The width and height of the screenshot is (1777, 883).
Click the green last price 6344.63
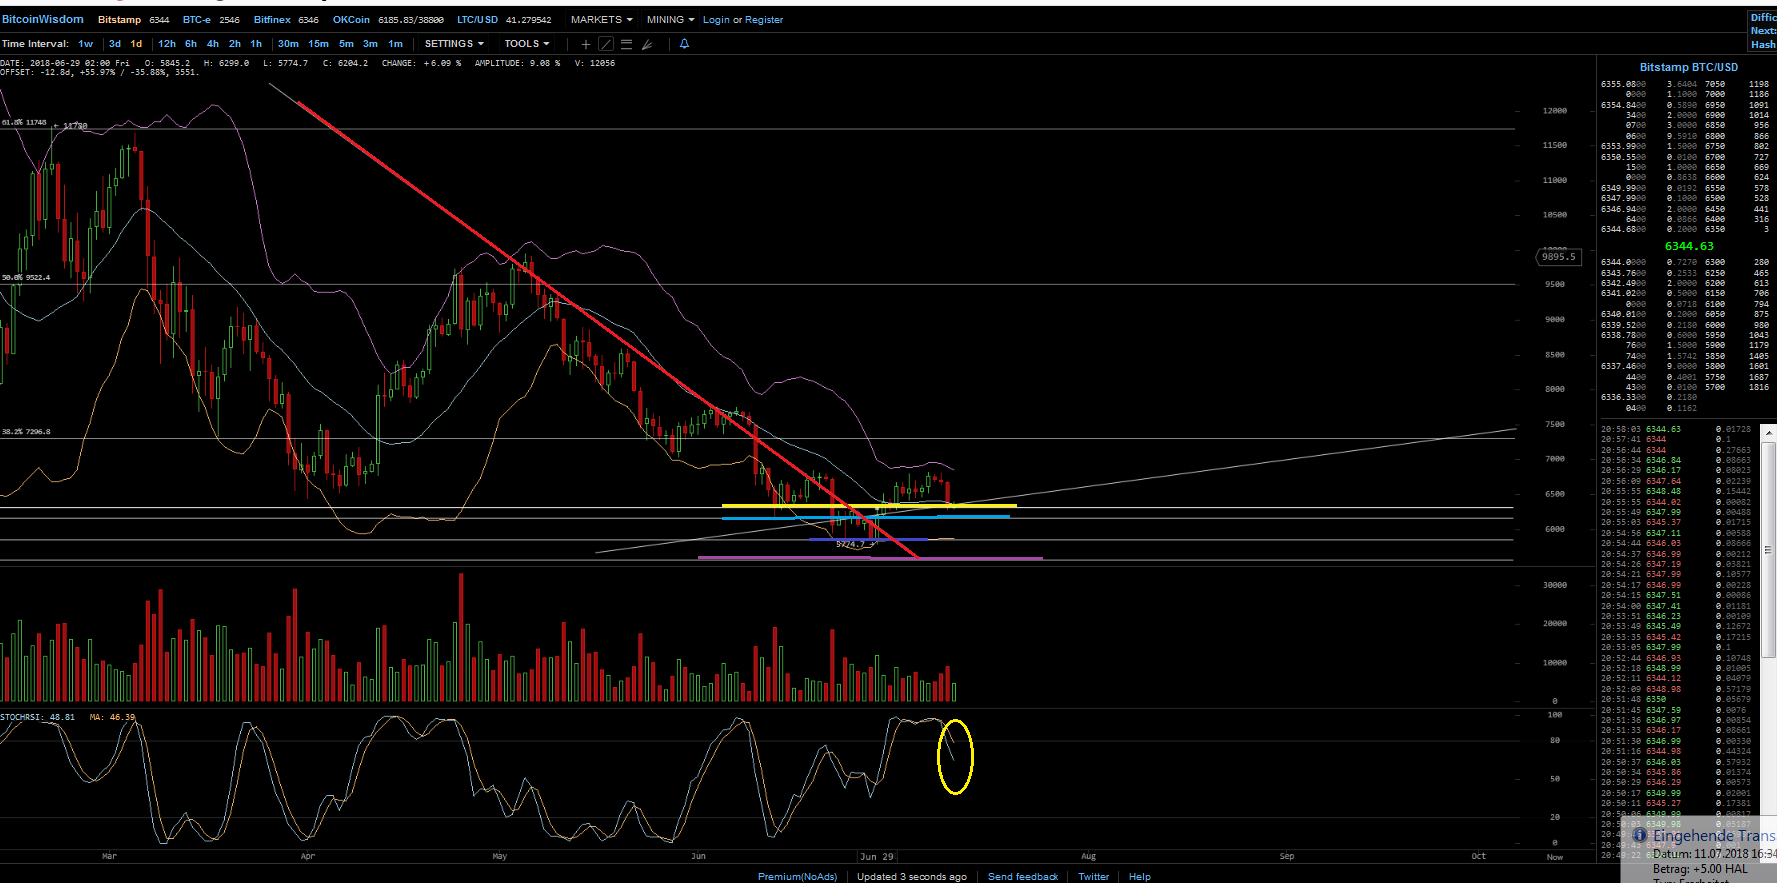[x=1689, y=246]
